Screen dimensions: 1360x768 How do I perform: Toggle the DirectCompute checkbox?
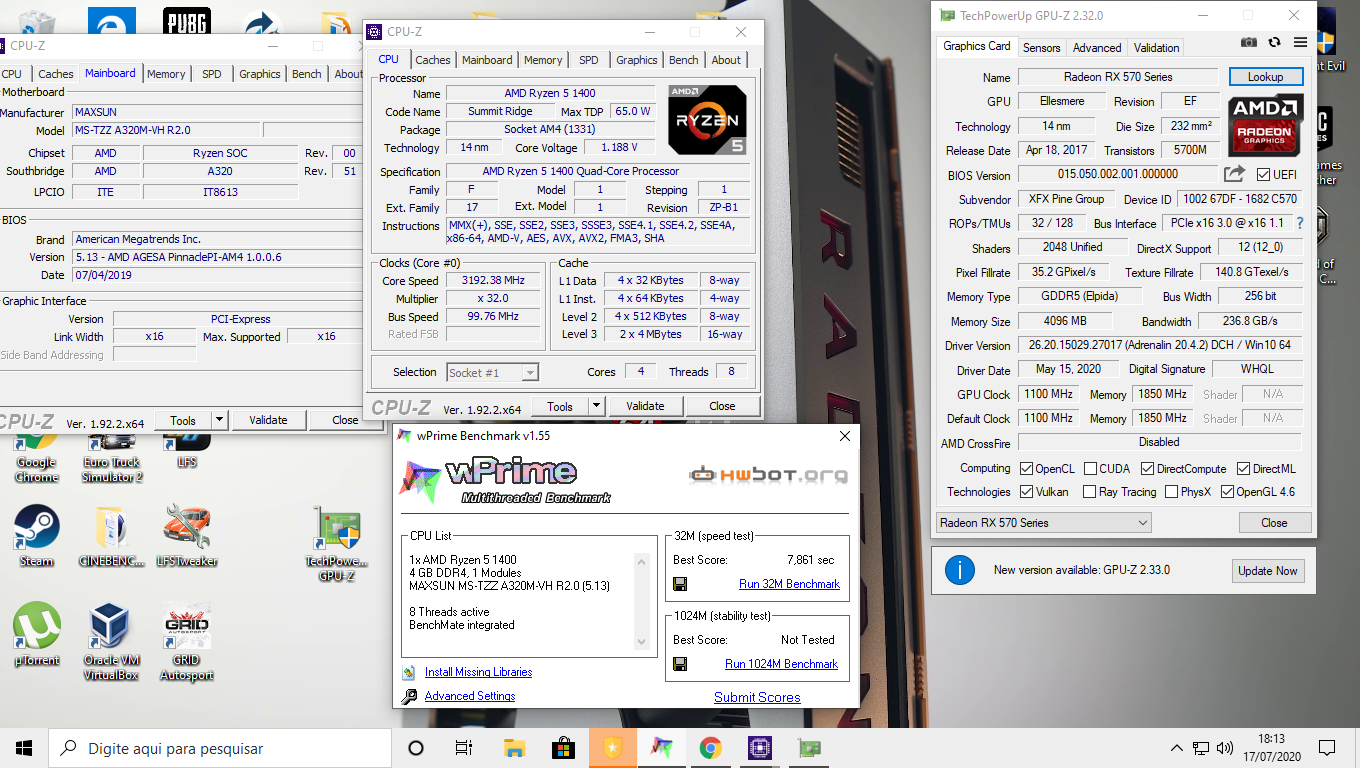1147,468
